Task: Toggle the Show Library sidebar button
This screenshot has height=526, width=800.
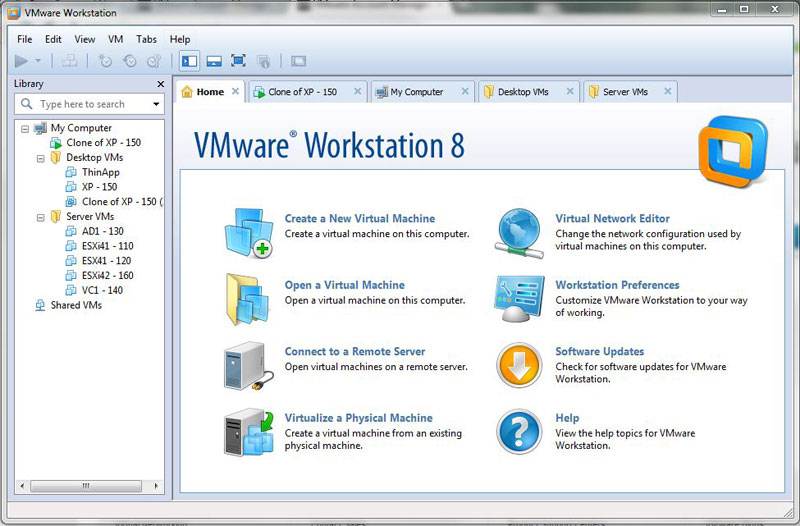Action: pos(189,61)
